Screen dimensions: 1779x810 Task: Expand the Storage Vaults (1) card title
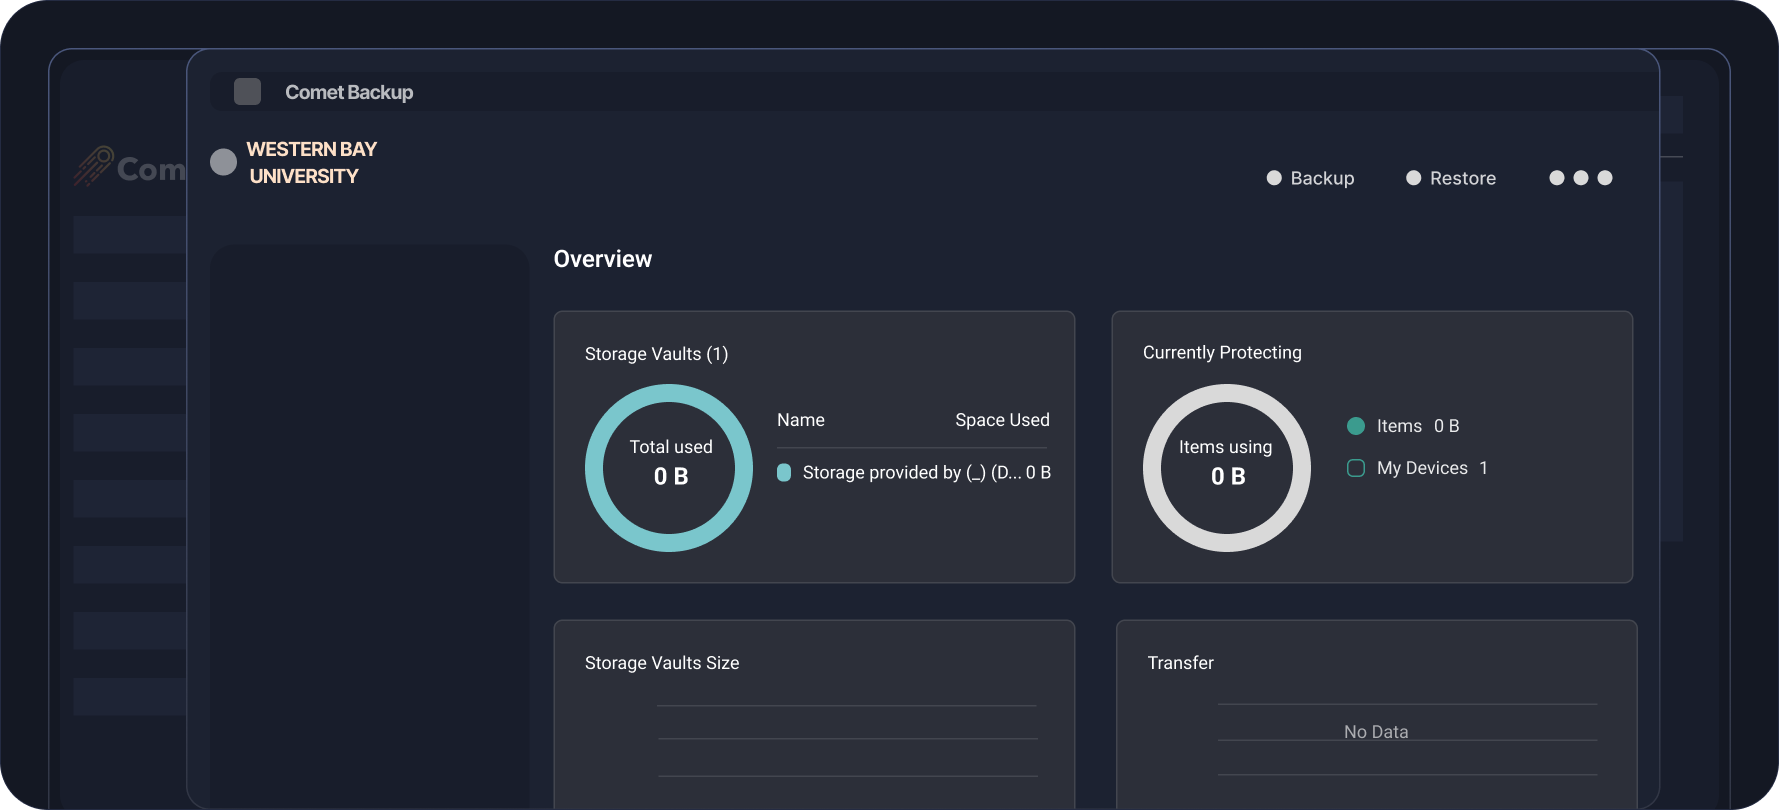coord(656,354)
